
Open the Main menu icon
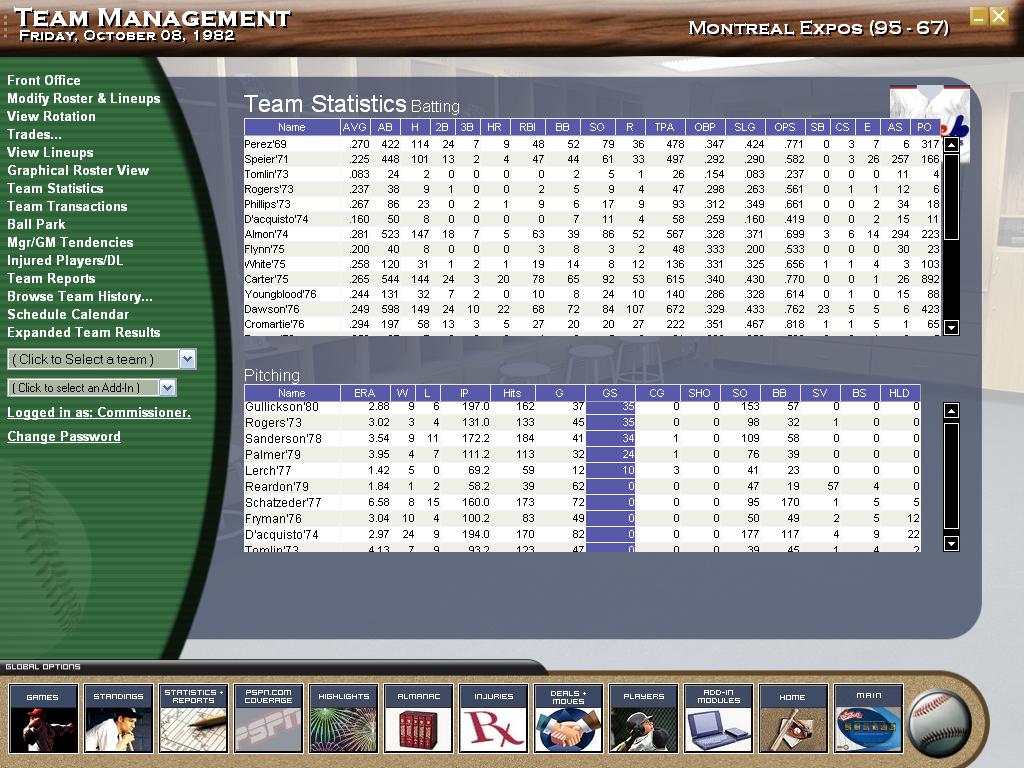pyautogui.click(x=869, y=718)
